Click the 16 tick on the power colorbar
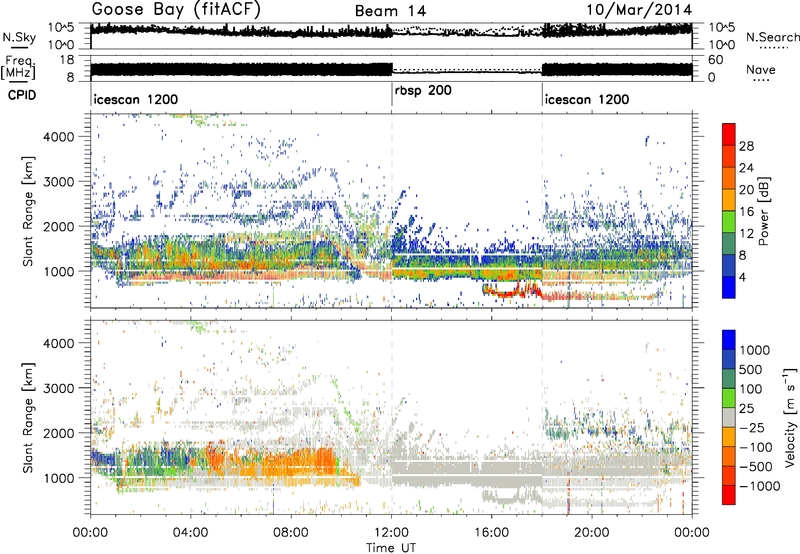The width and height of the screenshot is (800, 554). coord(746,212)
